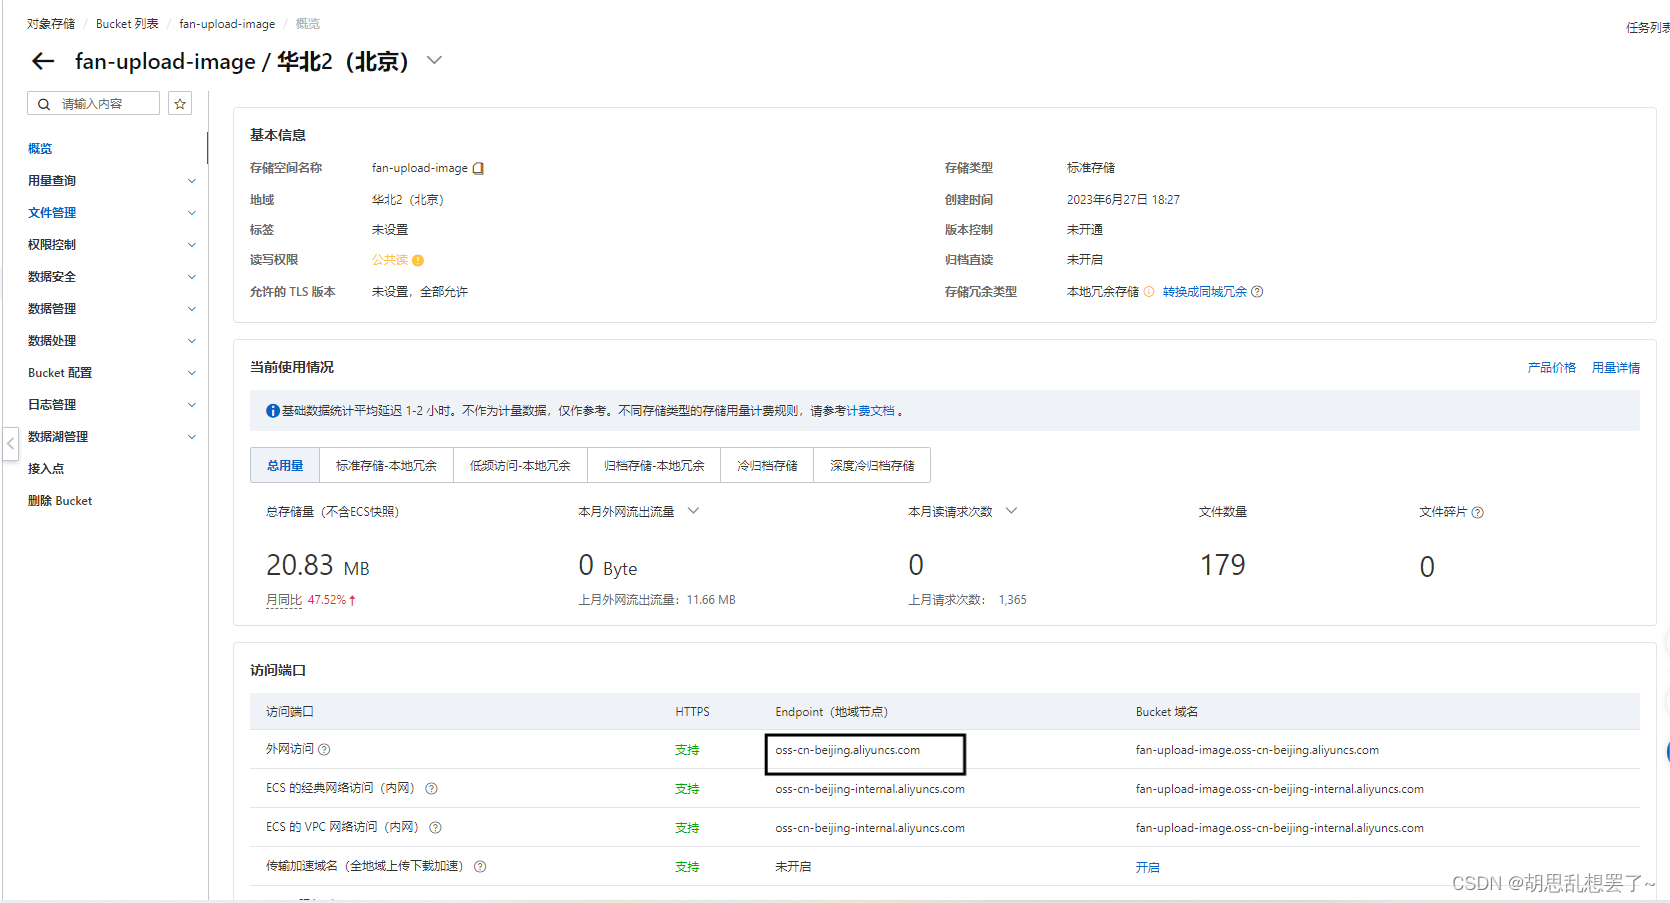Click the 月同比 47.52% text
The image size is (1670, 903).
(311, 600)
